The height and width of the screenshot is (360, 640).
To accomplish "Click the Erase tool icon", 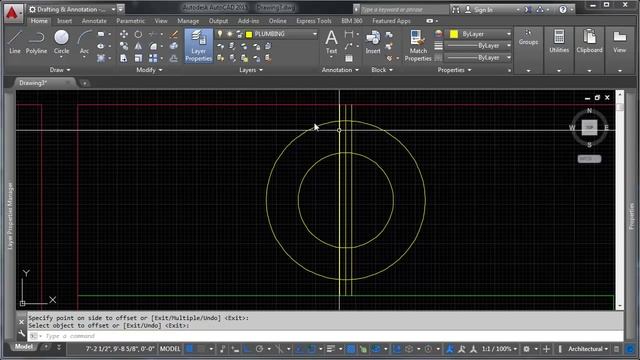I will tap(173, 34).
